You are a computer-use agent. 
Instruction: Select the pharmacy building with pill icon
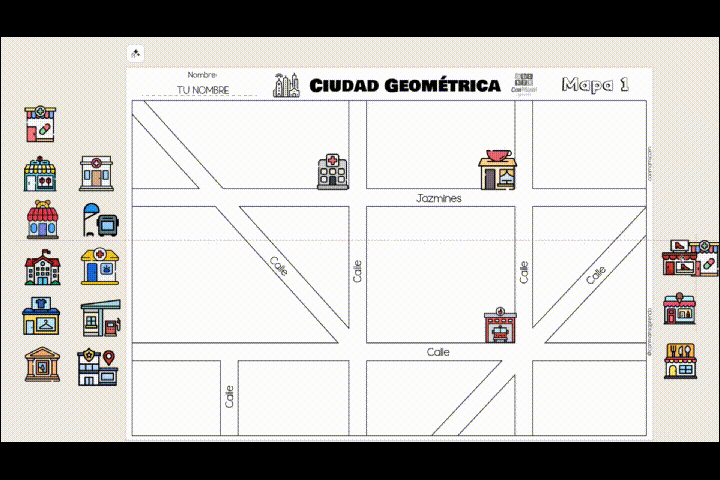(40, 124)
